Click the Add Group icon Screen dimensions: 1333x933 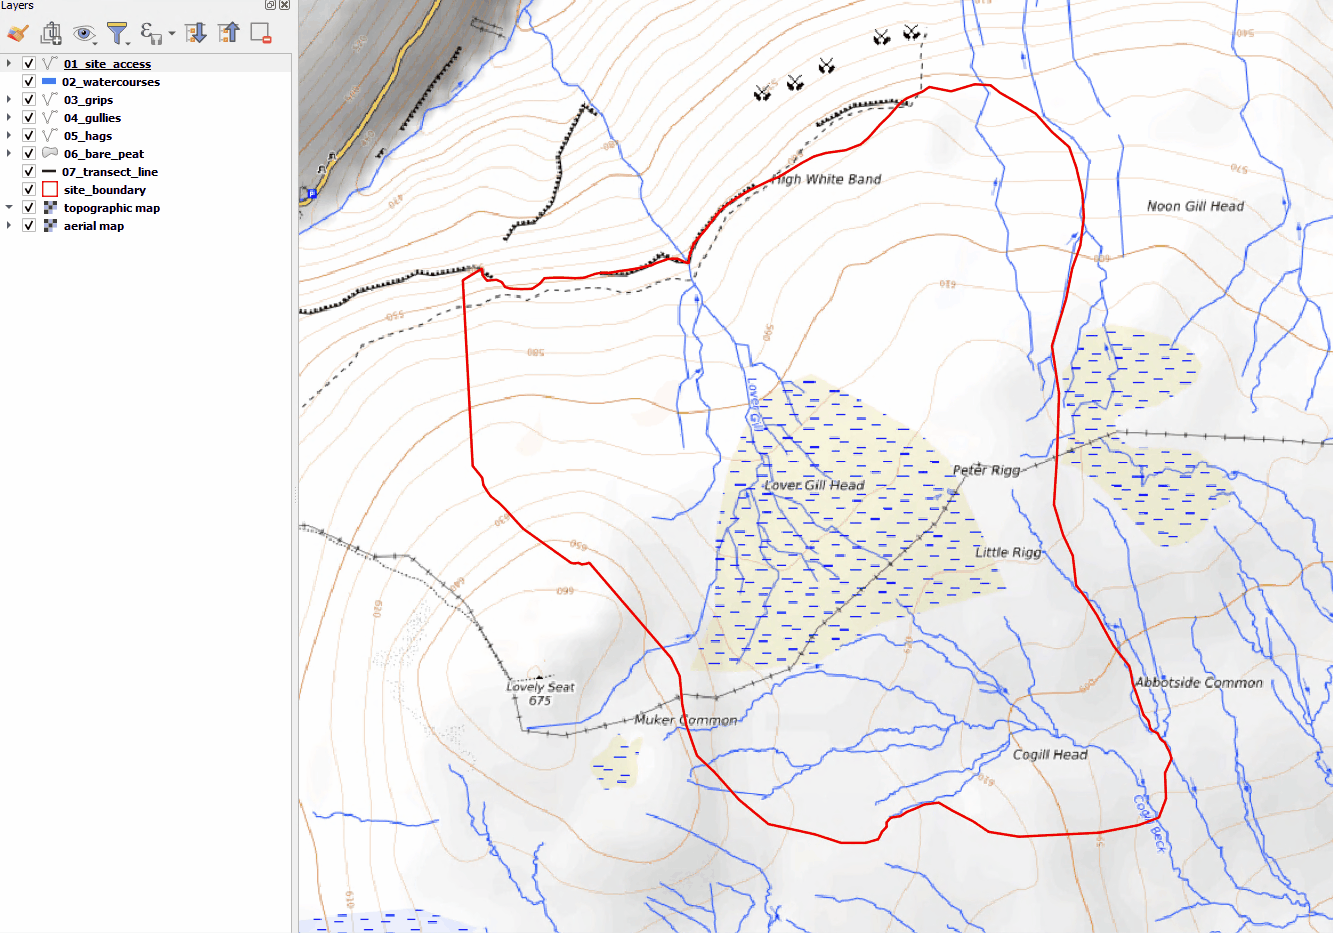tap(51, 33)
